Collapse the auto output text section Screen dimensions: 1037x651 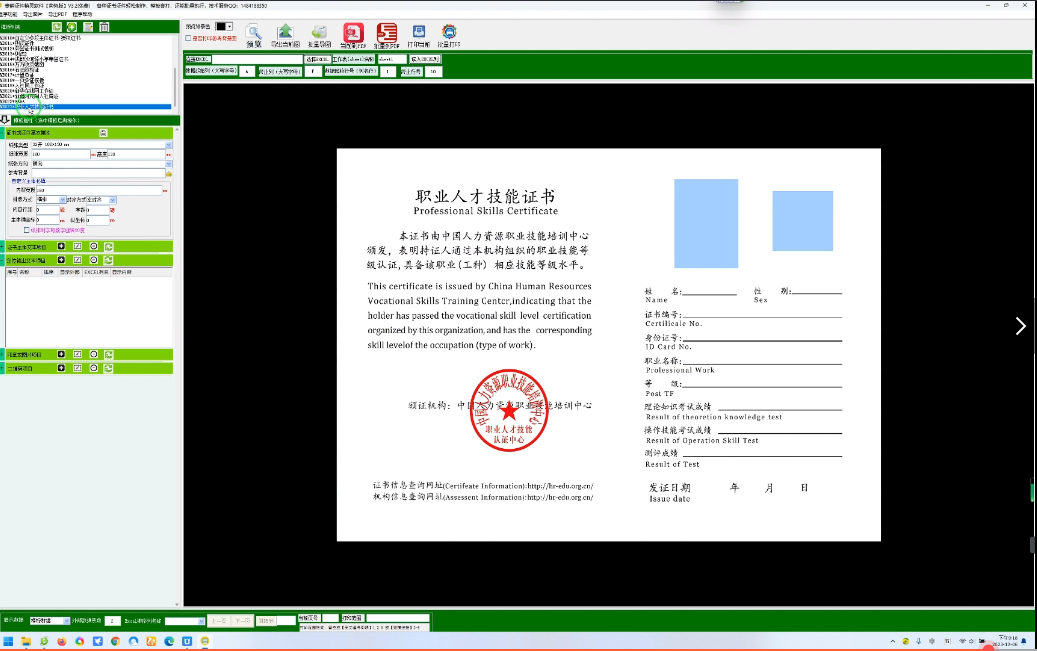coord(3,260)
